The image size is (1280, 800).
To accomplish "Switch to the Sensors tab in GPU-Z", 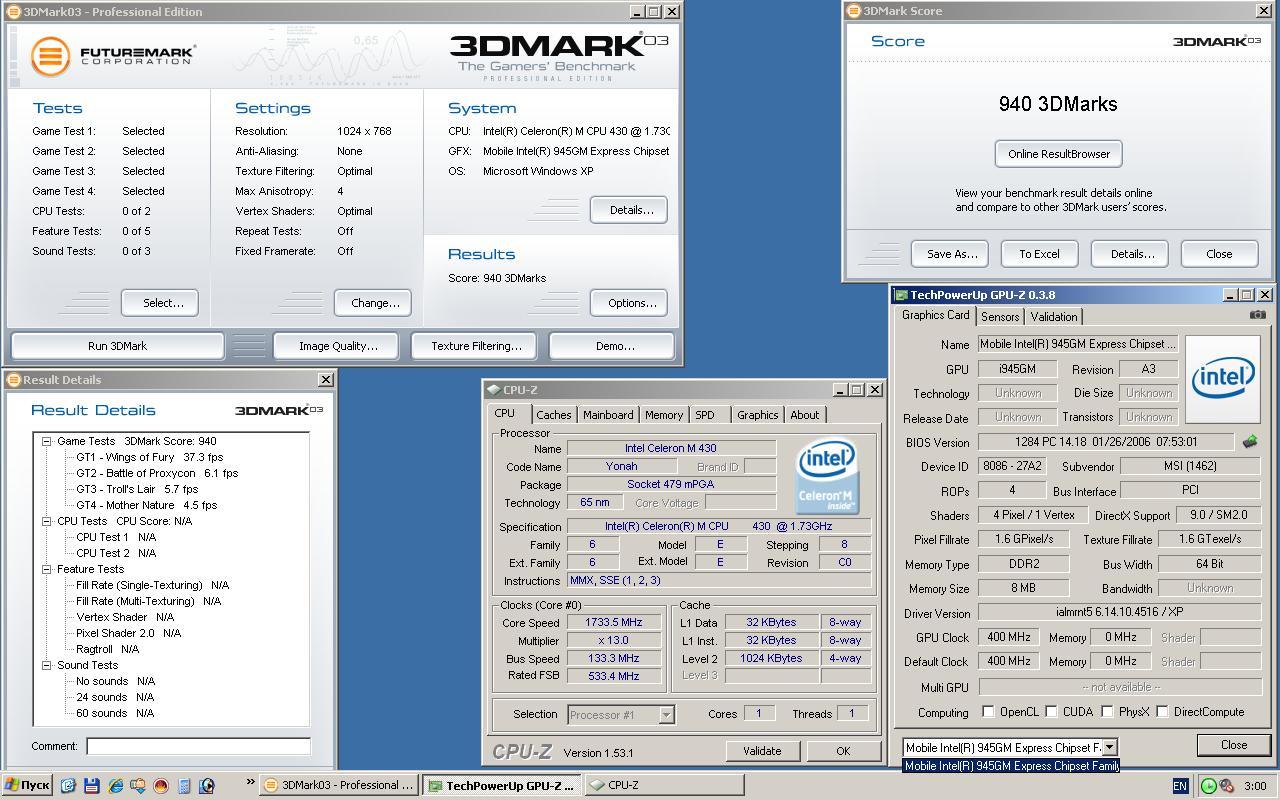I will click(1000, 317).
